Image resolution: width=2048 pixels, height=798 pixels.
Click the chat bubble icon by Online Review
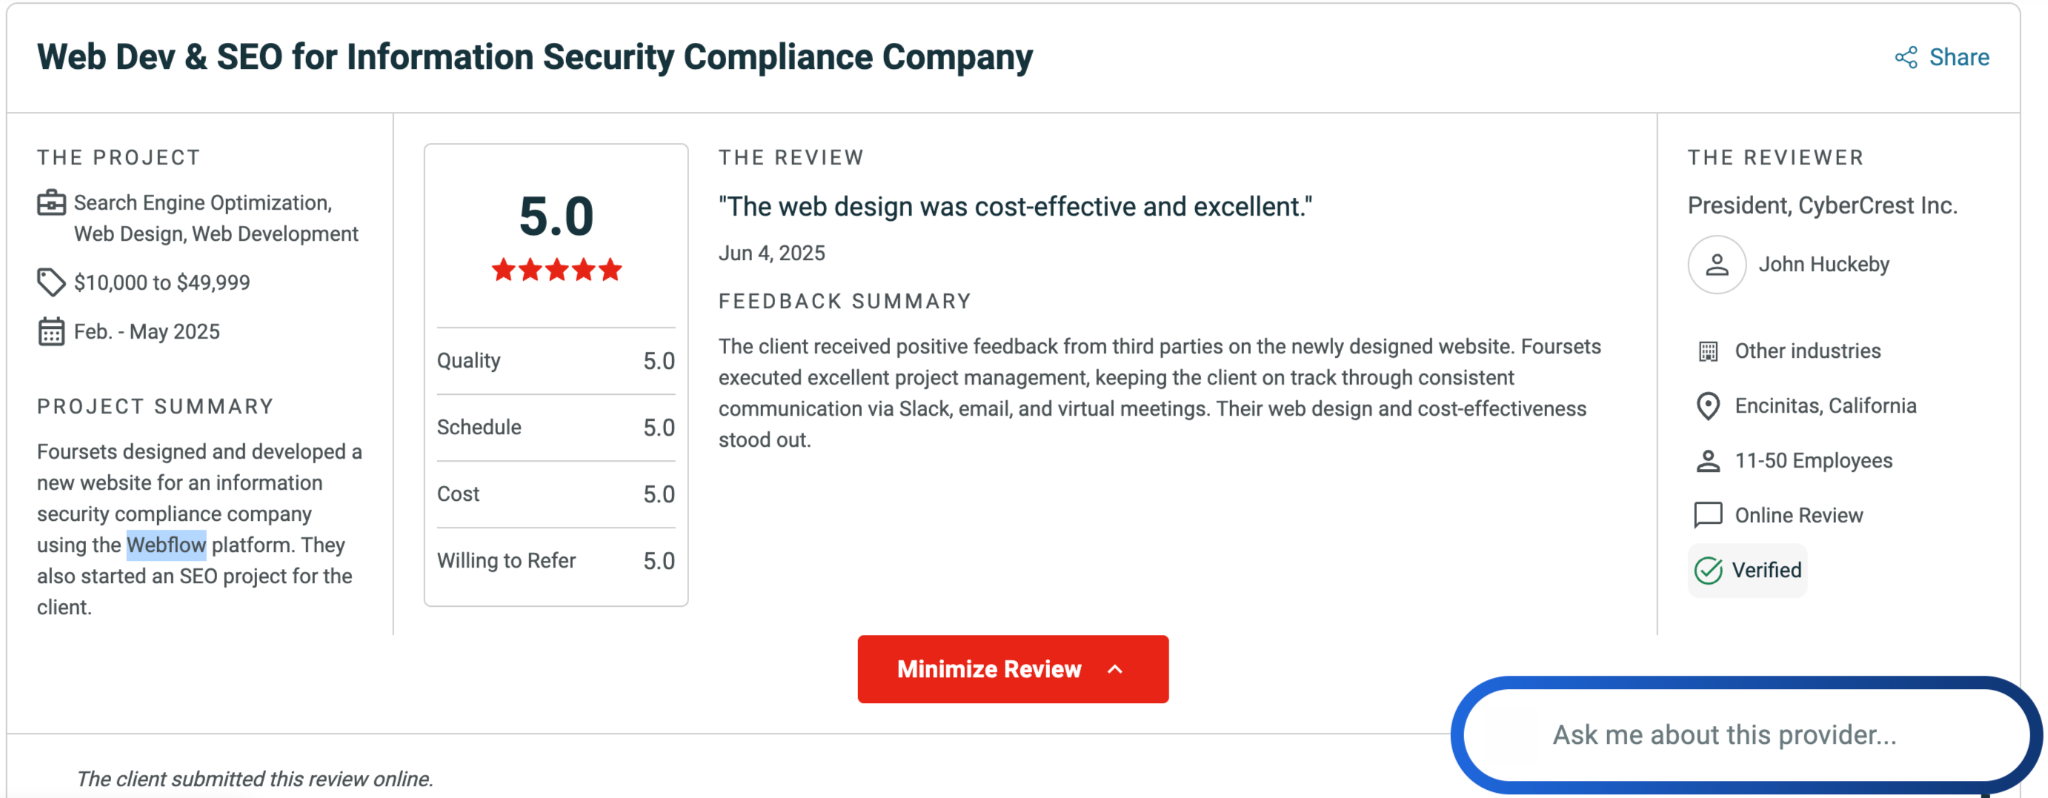(x=1708, y=515)
